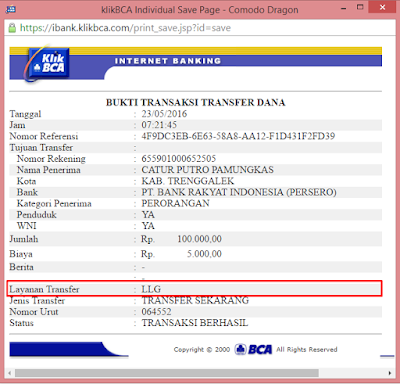The height and width of the screenshot is (384, 400).
Task: Click the Penduduk label
Action: tap(36, 215)
